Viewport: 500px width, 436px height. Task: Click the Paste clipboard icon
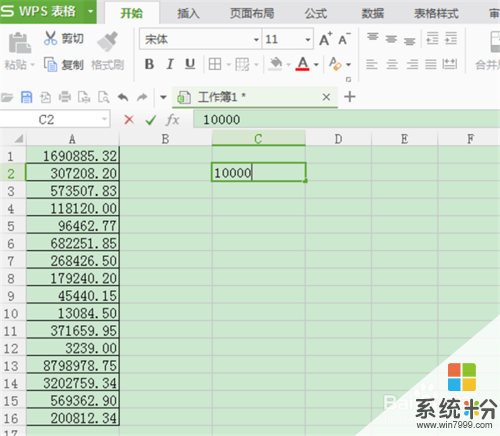tap(19, 43)
